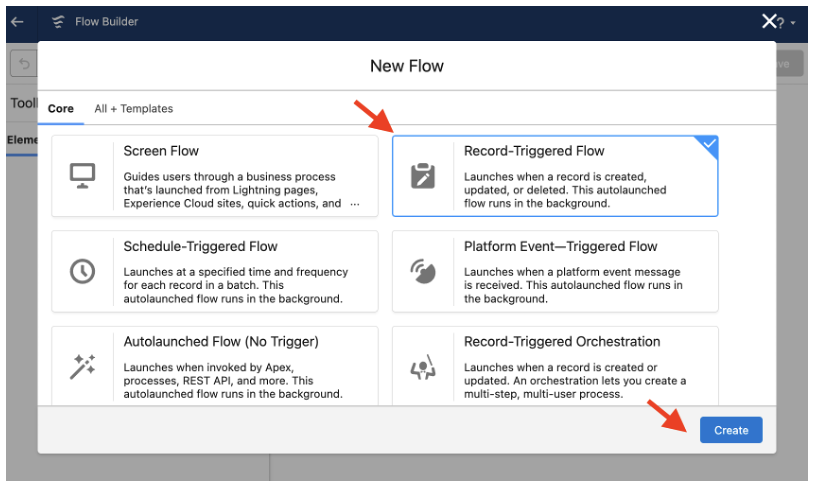
Task: Click the Record-Triggered Flow title
Action: tap(534, 151)
